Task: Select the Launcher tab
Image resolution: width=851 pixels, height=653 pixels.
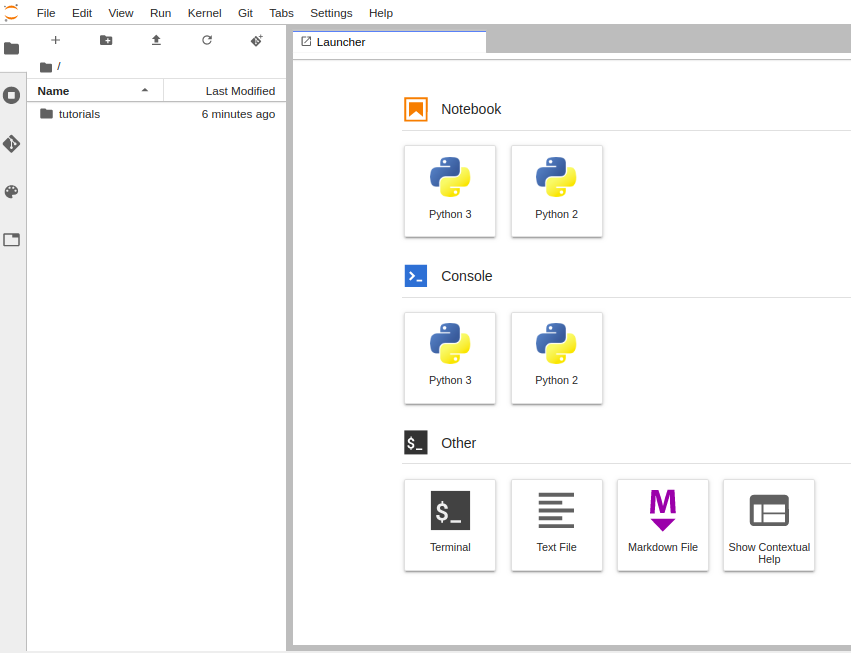Action: (x=389, y=42)
